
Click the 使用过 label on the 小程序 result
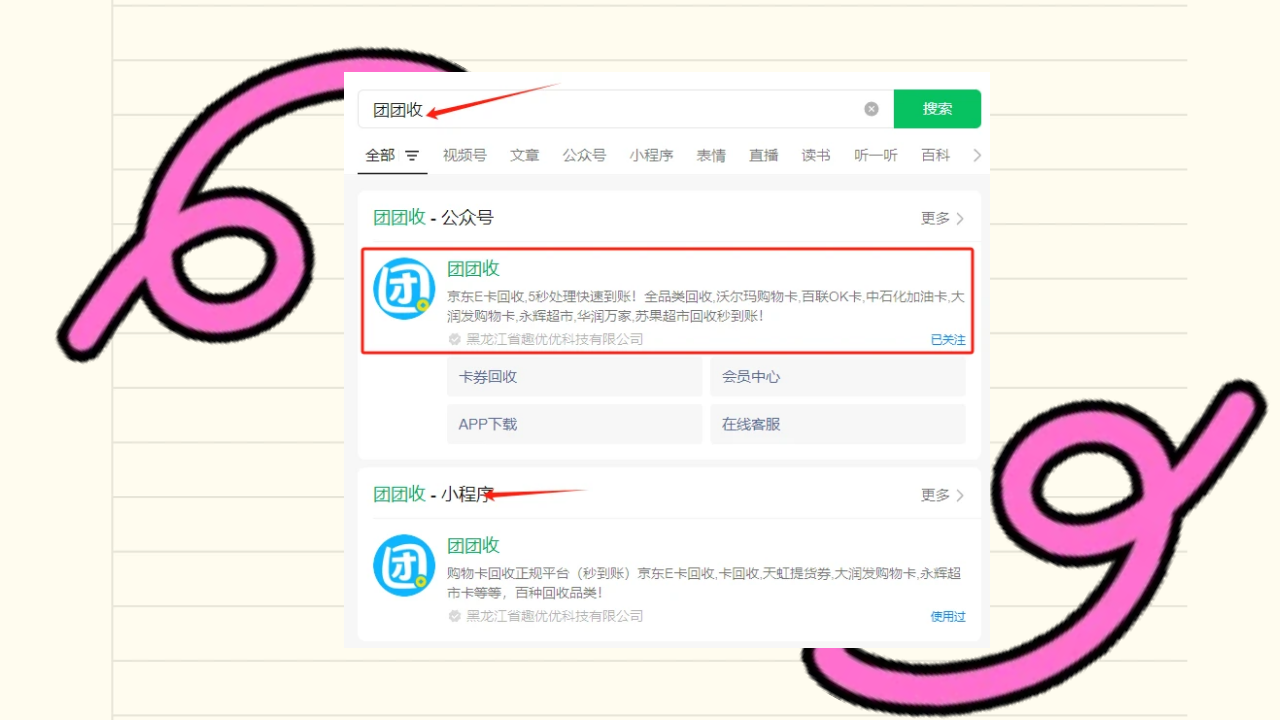point(948,617)
